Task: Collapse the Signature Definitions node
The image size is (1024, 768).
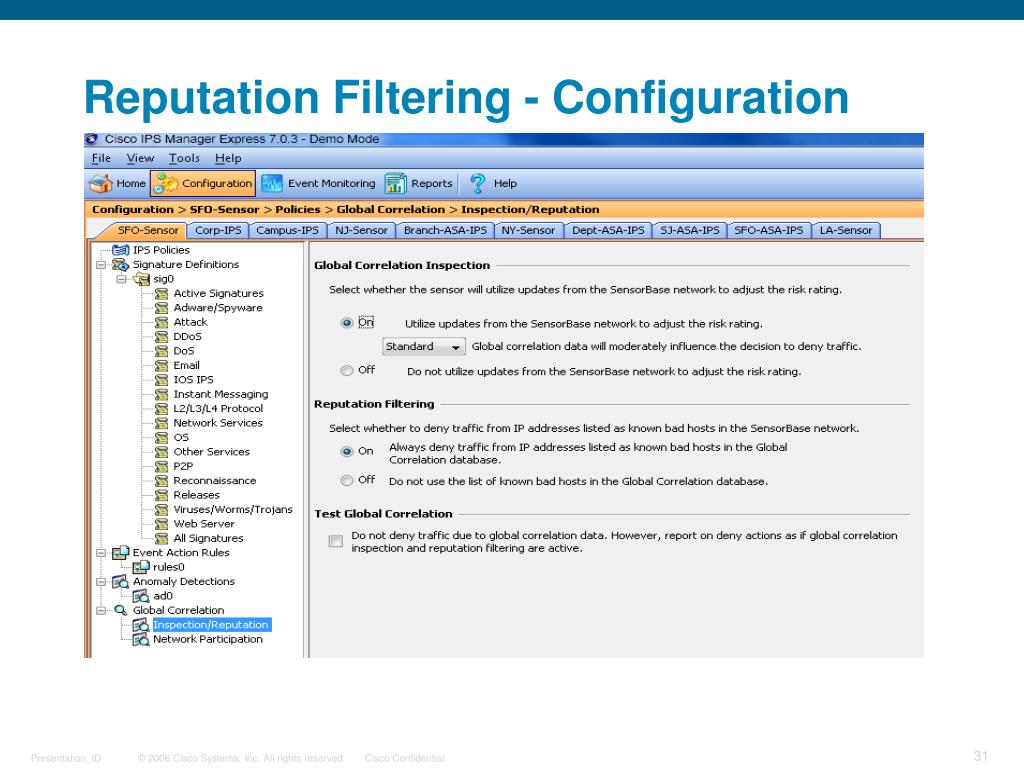Action: 101,264
